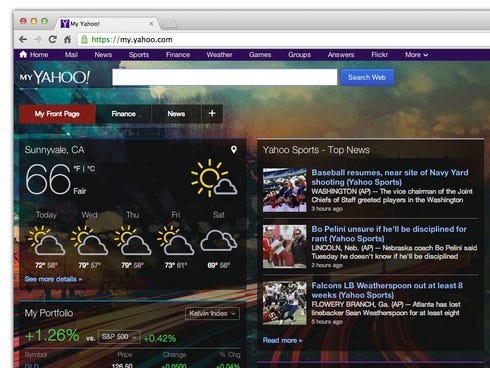Open the Kelvin Index dropdown
The image size is (490, 368).
(x=212, y=313)
